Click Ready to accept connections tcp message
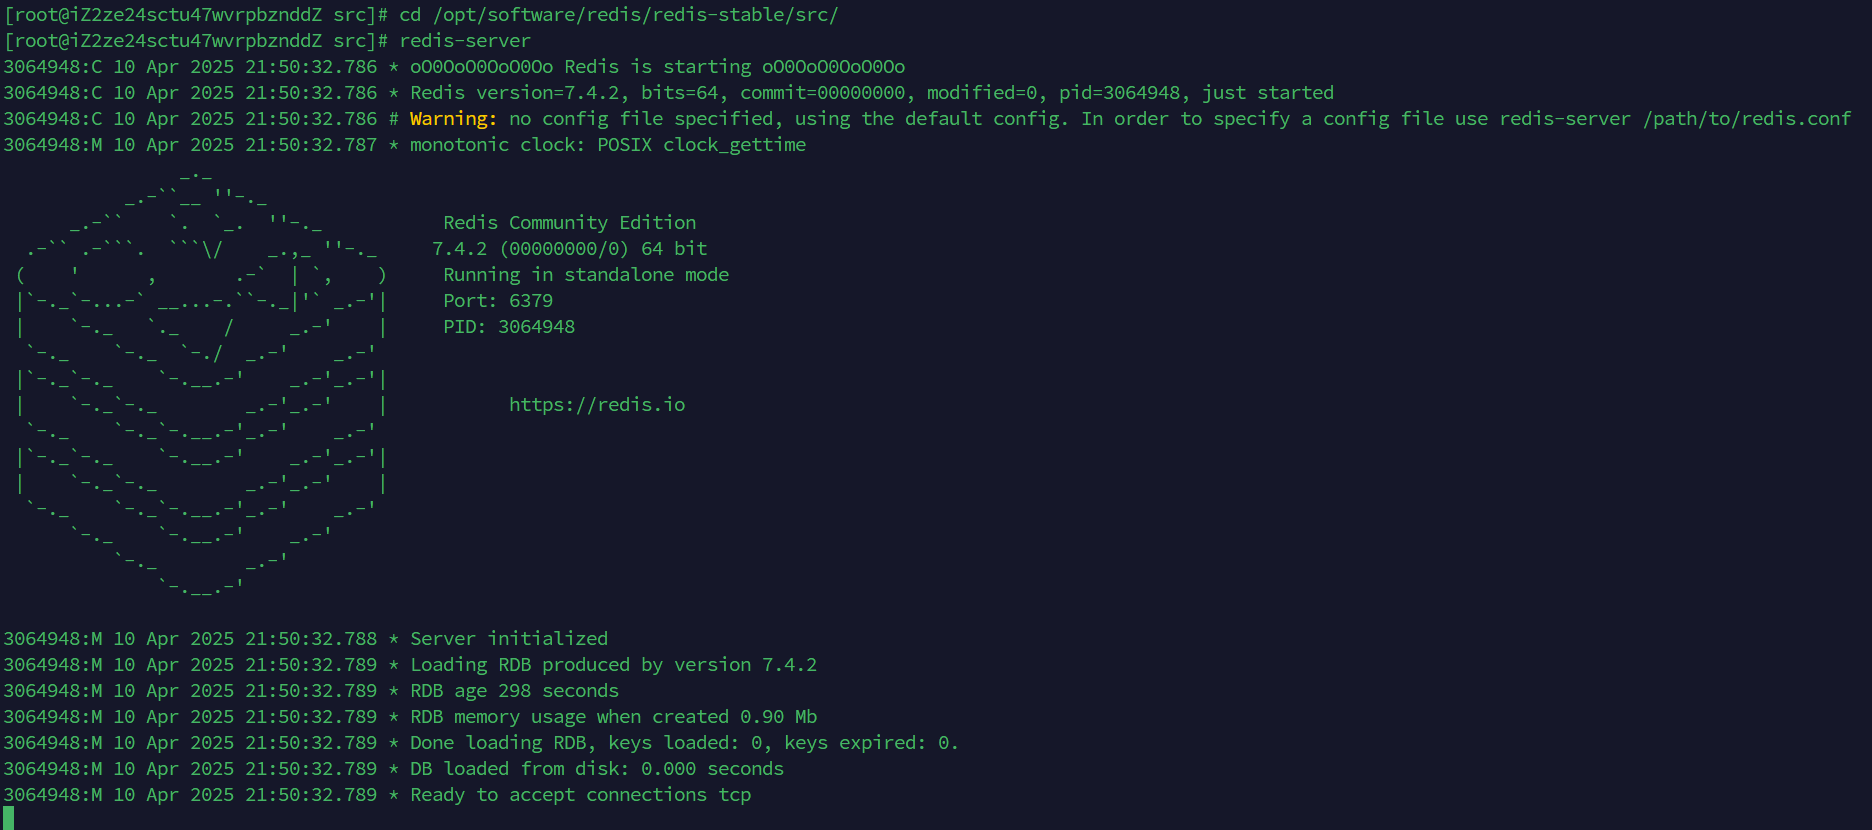Image resolution: width=1872 pixels, height=830 pixels. pyautogui.click(x=580, y=795)
